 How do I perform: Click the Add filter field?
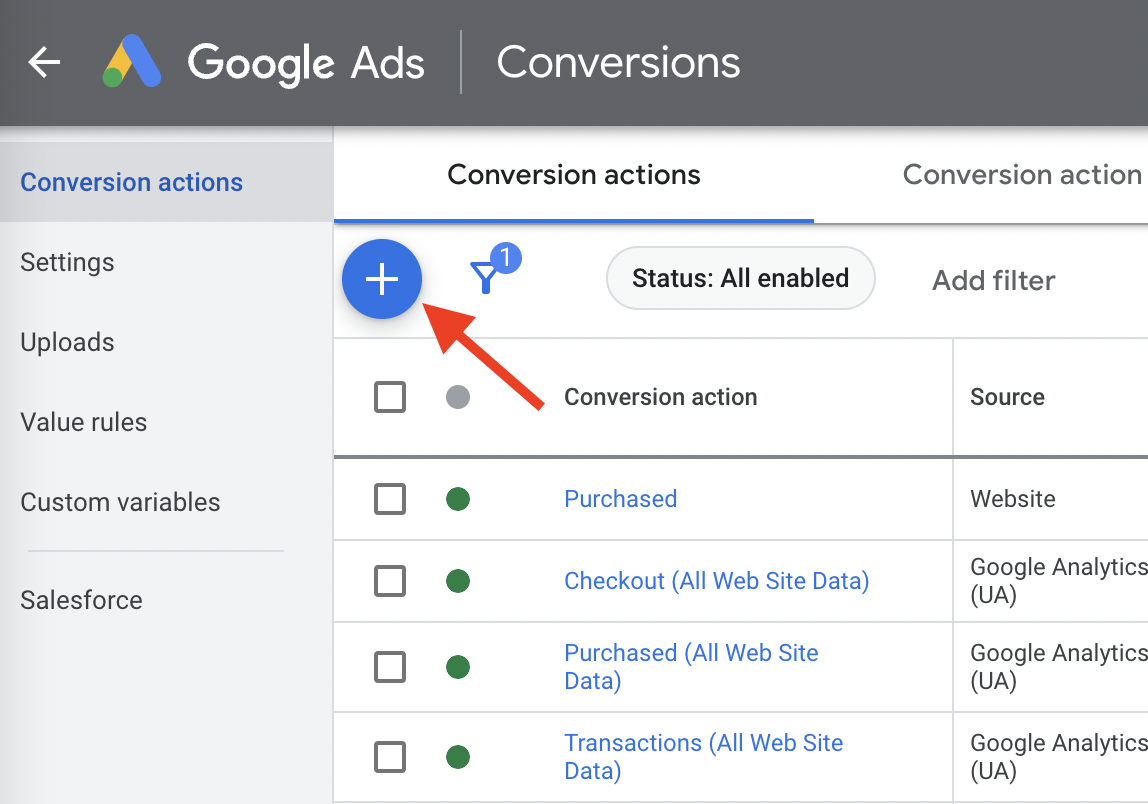click(994, 280)
